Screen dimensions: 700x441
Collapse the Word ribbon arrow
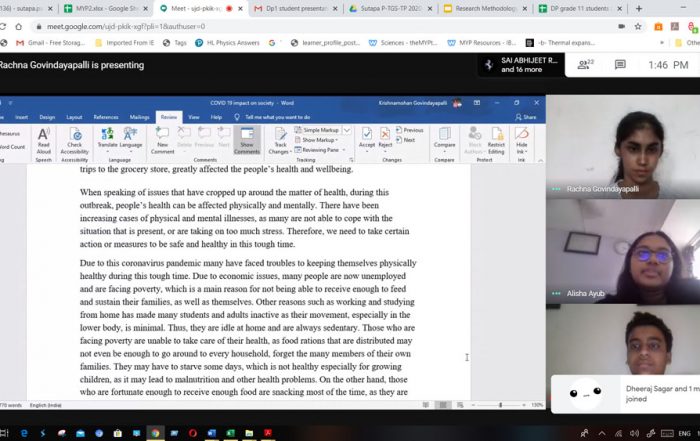(x=540, y=160)
